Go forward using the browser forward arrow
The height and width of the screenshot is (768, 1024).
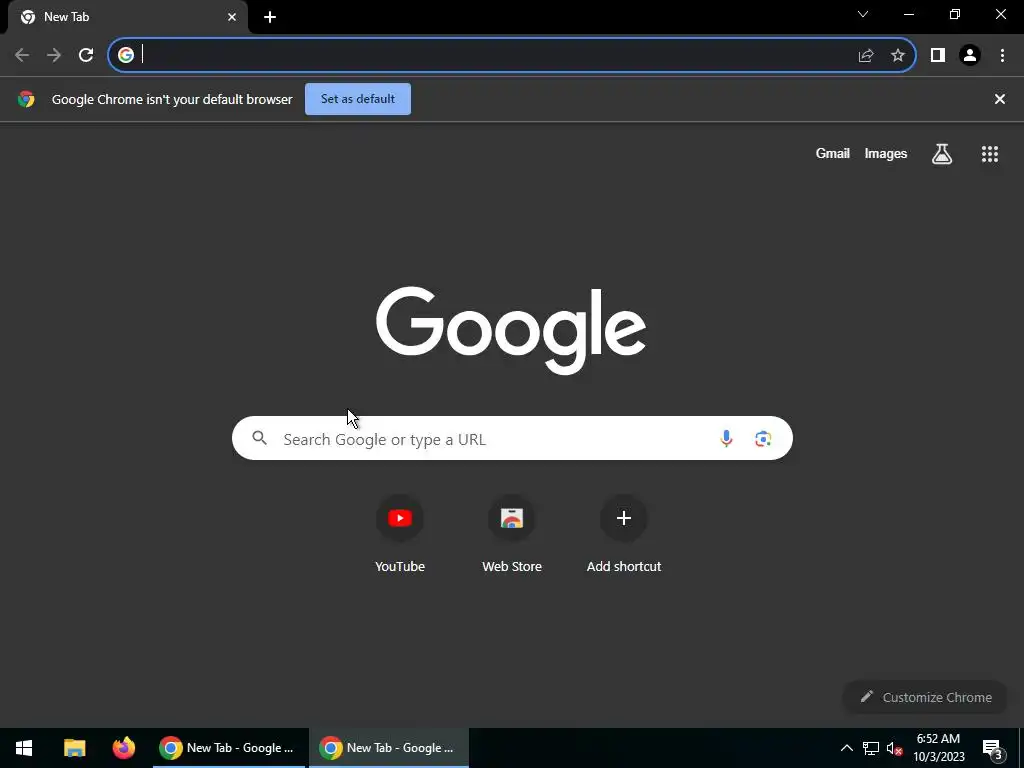(54, 55)
